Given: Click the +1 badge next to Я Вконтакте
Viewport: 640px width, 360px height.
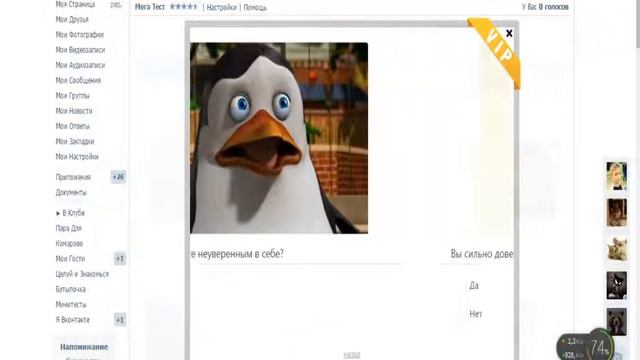Looking at the screenshot, I should click(x=120, y=320).
